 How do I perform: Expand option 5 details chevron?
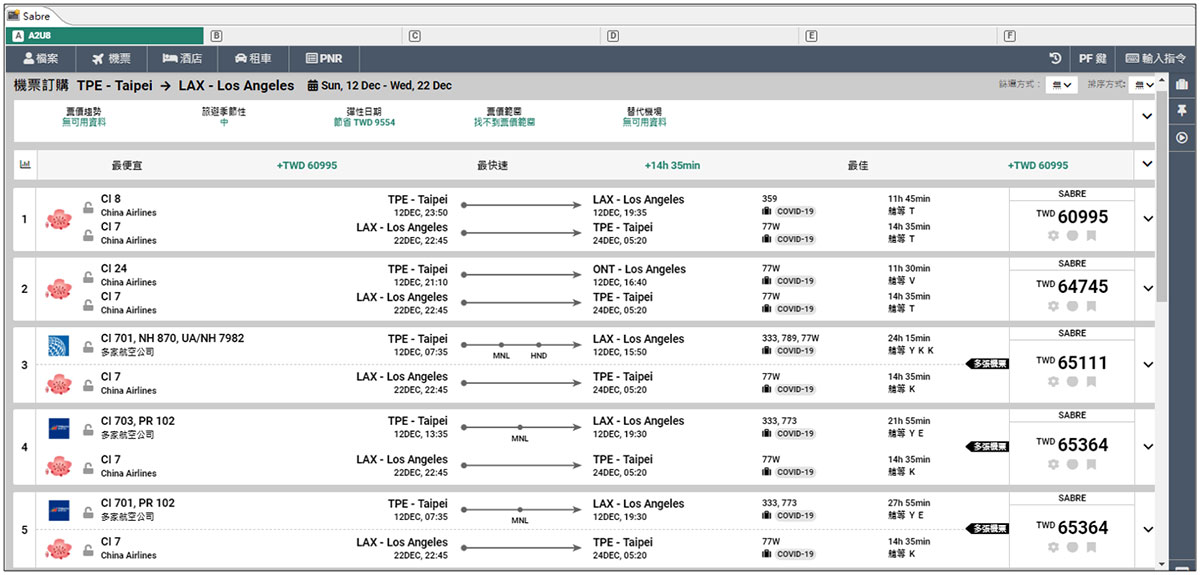[1147, 529]
